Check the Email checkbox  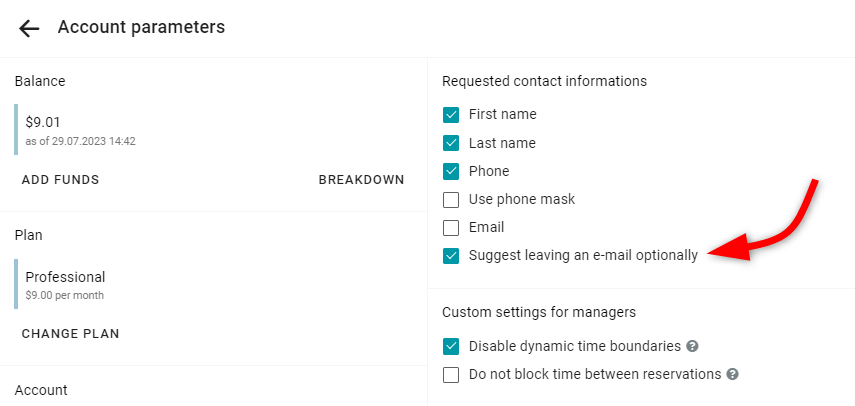(451, 227)
